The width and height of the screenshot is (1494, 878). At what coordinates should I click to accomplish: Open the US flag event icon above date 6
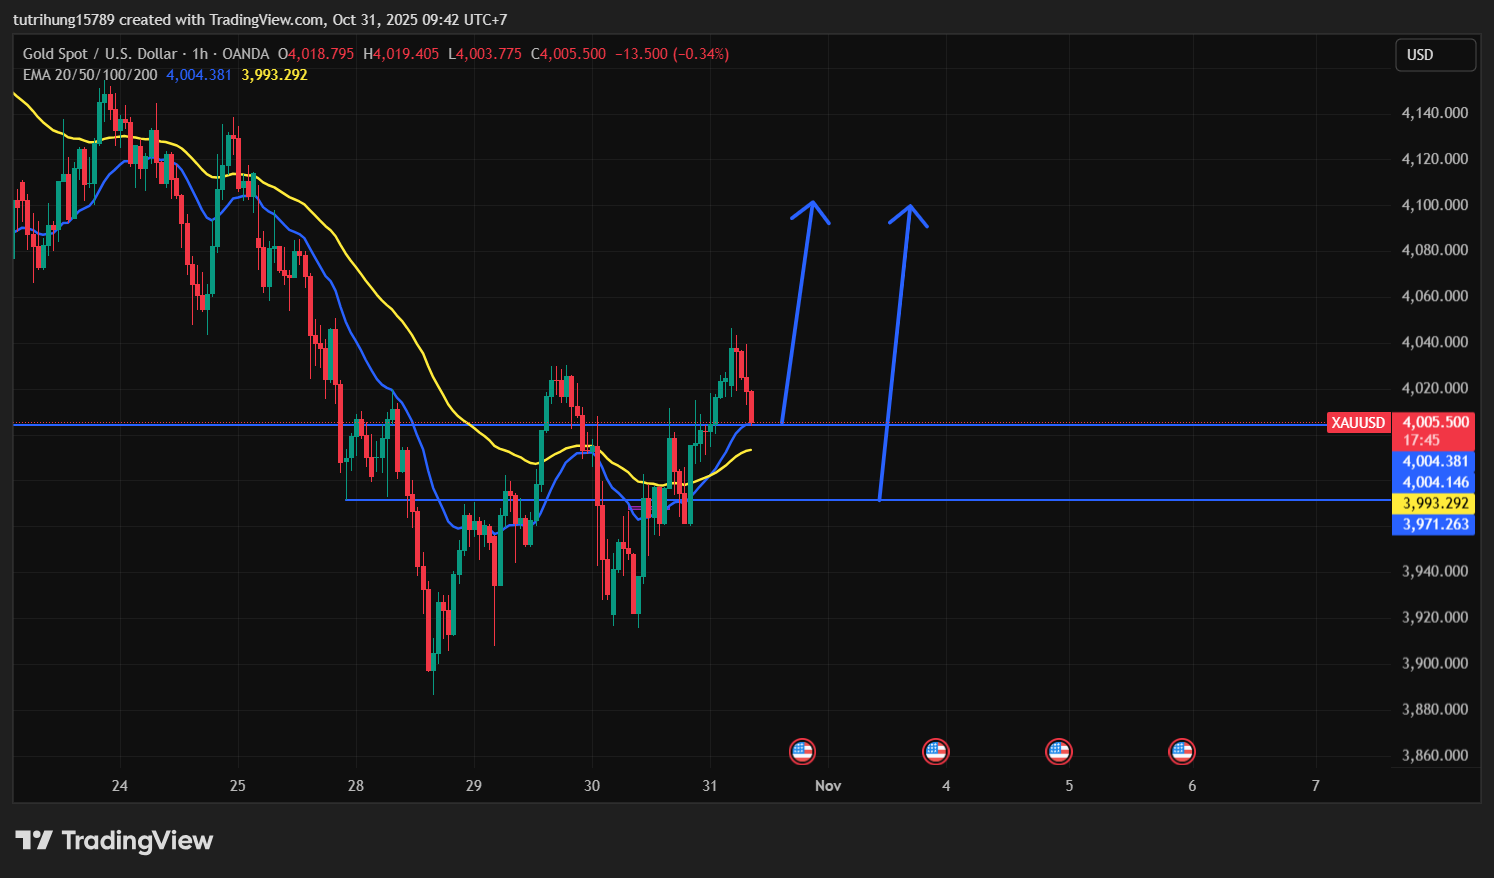pyautogui.click(x=1182, y=751)
